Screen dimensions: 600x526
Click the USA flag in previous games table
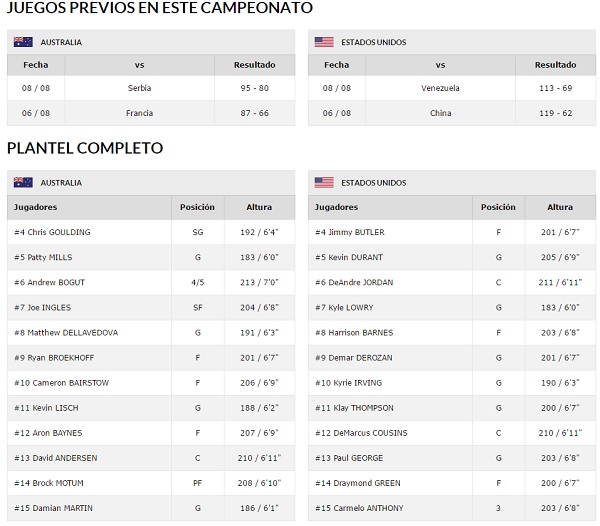(324, 42)
